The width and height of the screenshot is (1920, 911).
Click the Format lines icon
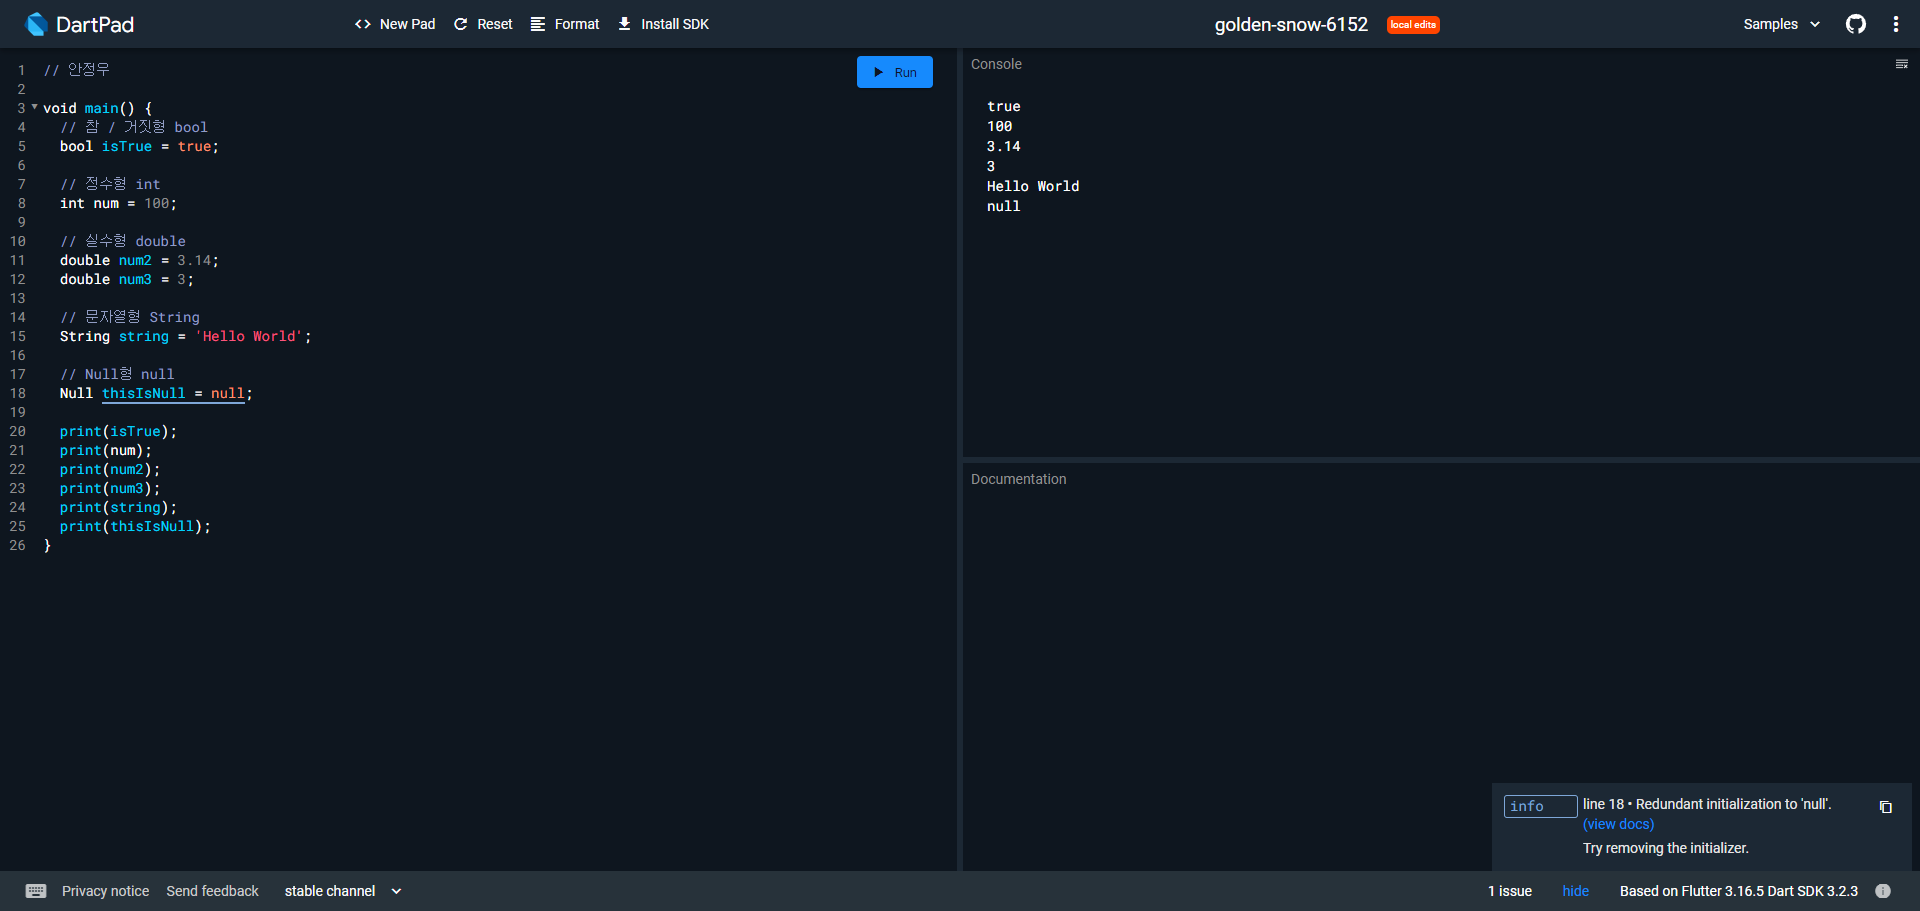point(538,24)
